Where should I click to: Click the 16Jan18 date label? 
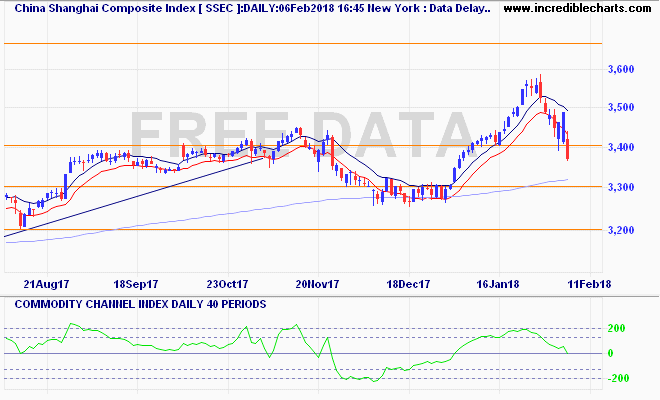[498, 284]
